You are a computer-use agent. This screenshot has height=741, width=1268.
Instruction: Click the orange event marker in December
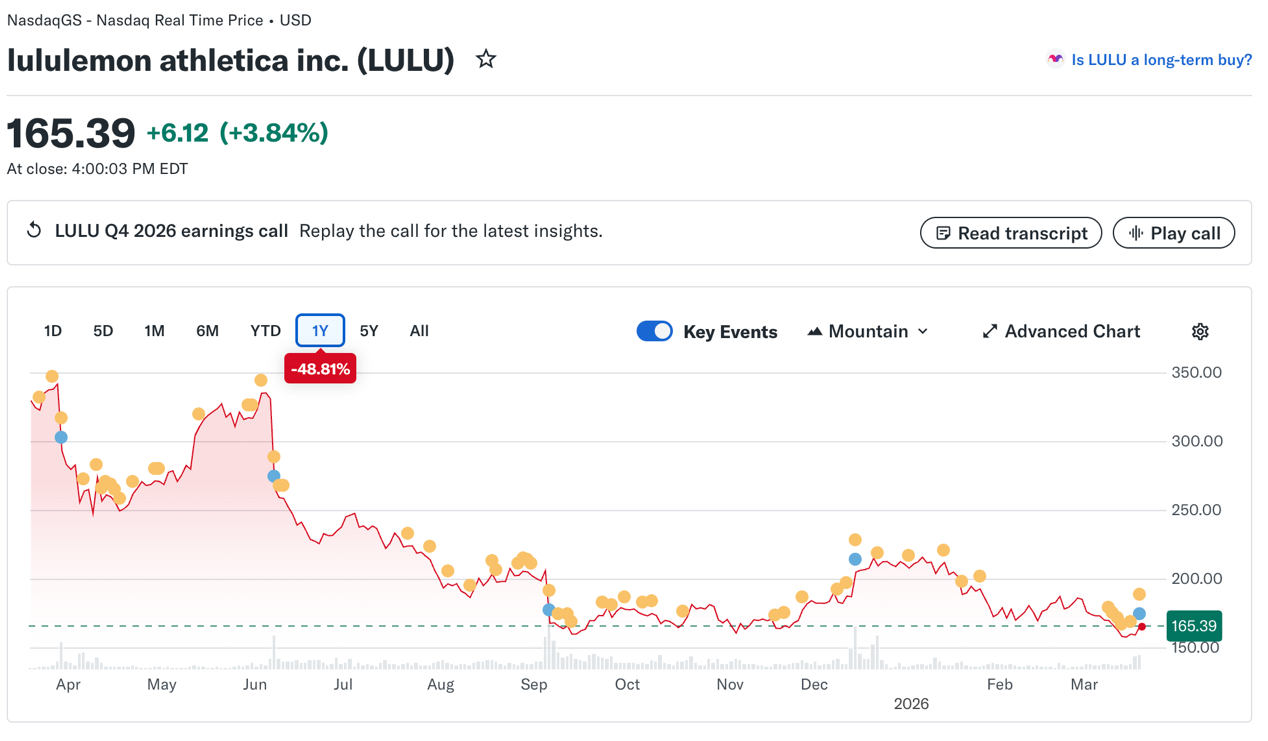pos(853,538)
